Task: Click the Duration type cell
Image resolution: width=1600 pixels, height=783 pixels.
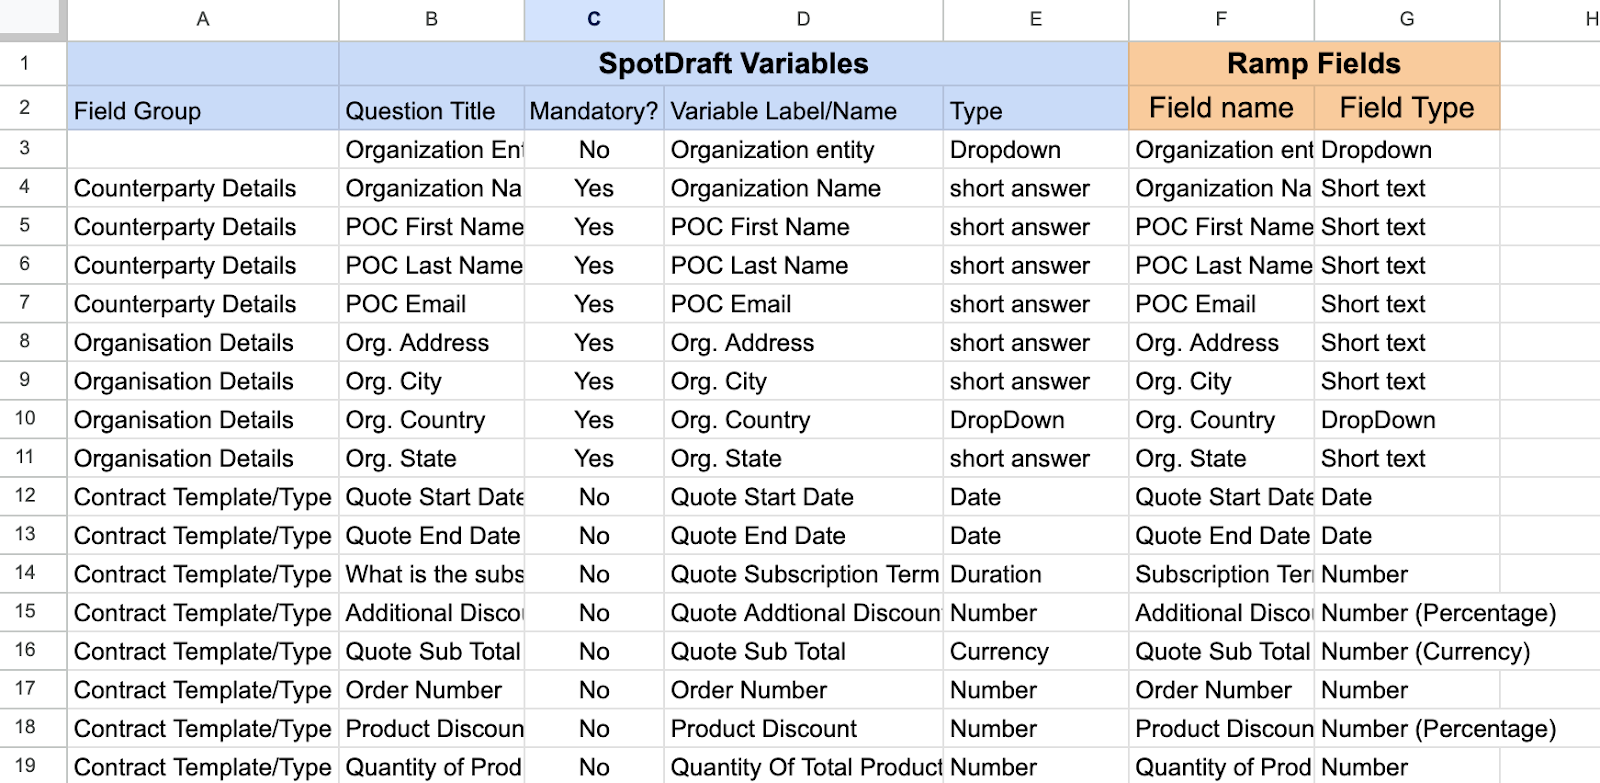Action: click(1035, 574)
